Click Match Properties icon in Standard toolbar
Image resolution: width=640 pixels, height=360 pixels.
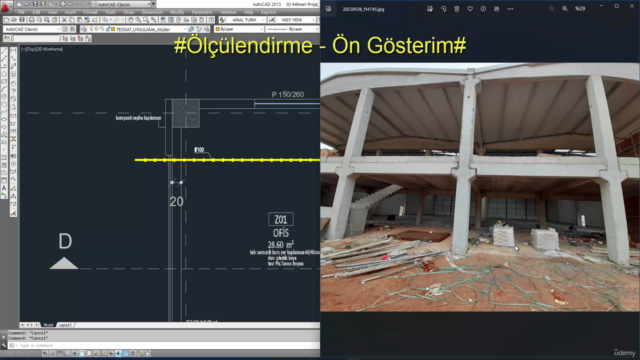(87, 20)
